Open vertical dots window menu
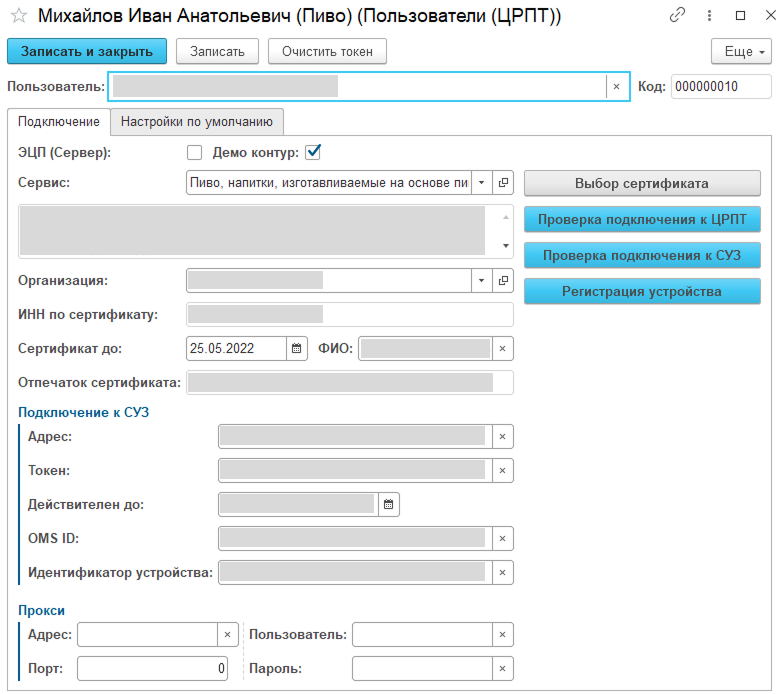Viewport: 780px width, 694px height. tap(710, 16)
